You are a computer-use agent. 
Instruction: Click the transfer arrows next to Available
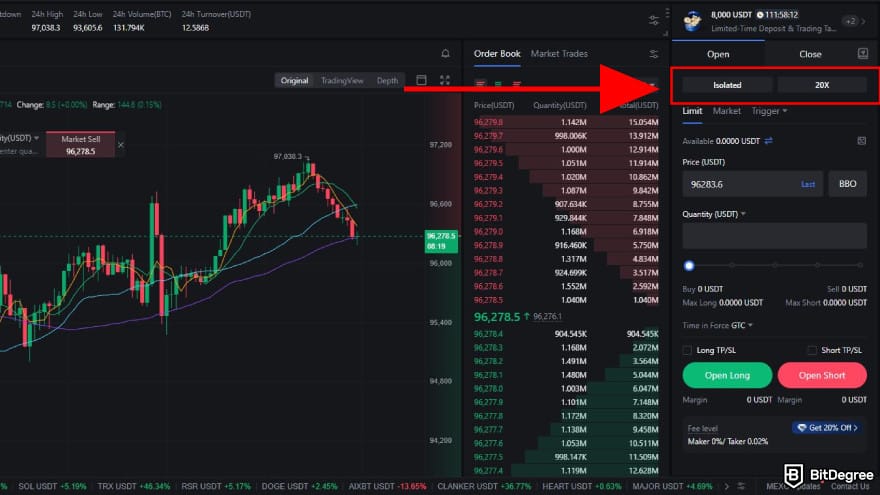point(769,141)
